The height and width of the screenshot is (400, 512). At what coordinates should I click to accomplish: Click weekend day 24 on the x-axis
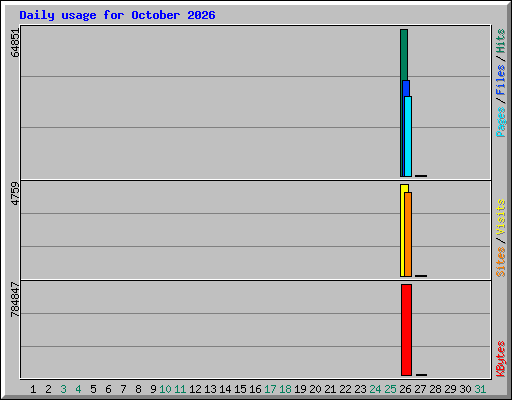(x=375, y=389)
